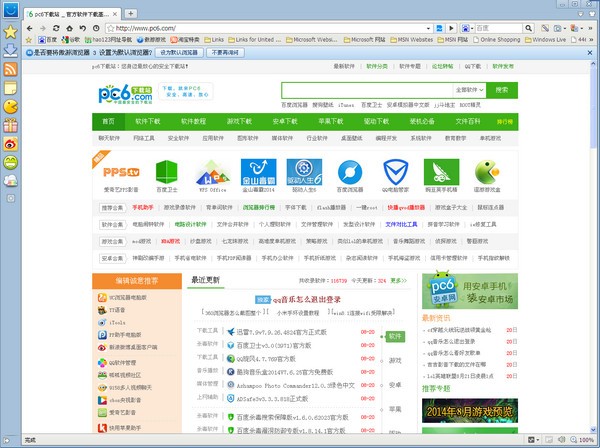Open the Pac-Man games sidebar icon
This screenshot has width=600, height=448.
coord(10,107)
